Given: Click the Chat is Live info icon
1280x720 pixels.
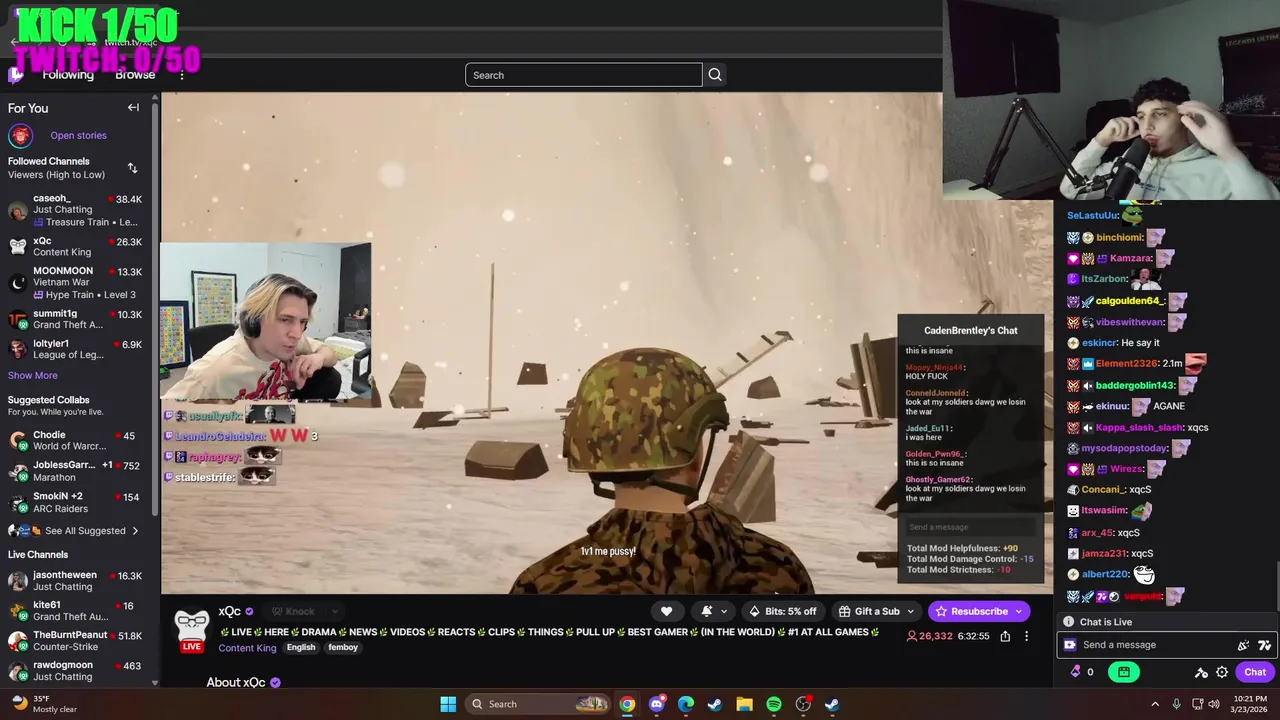Looking at the screenshot, I should click(x=1069, y=622).
